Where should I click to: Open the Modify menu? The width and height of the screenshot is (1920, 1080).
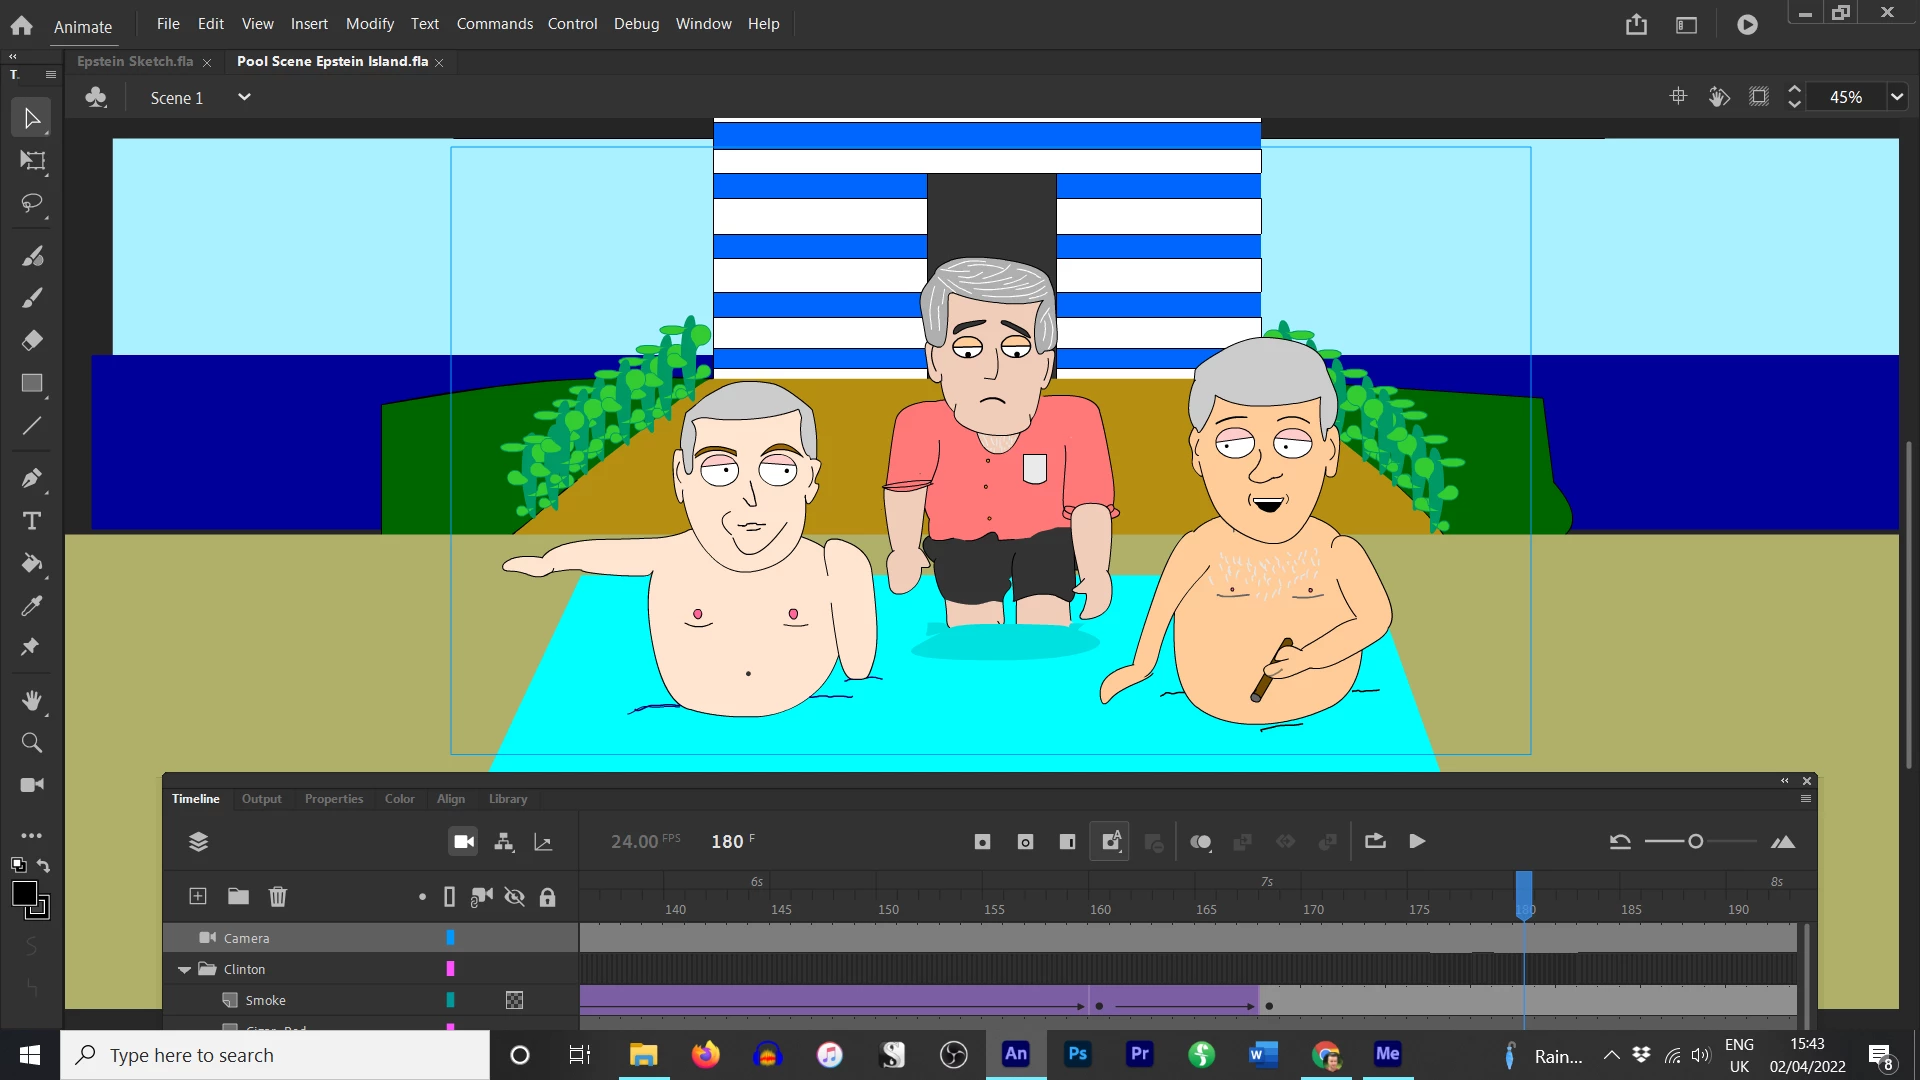[369, 23]
